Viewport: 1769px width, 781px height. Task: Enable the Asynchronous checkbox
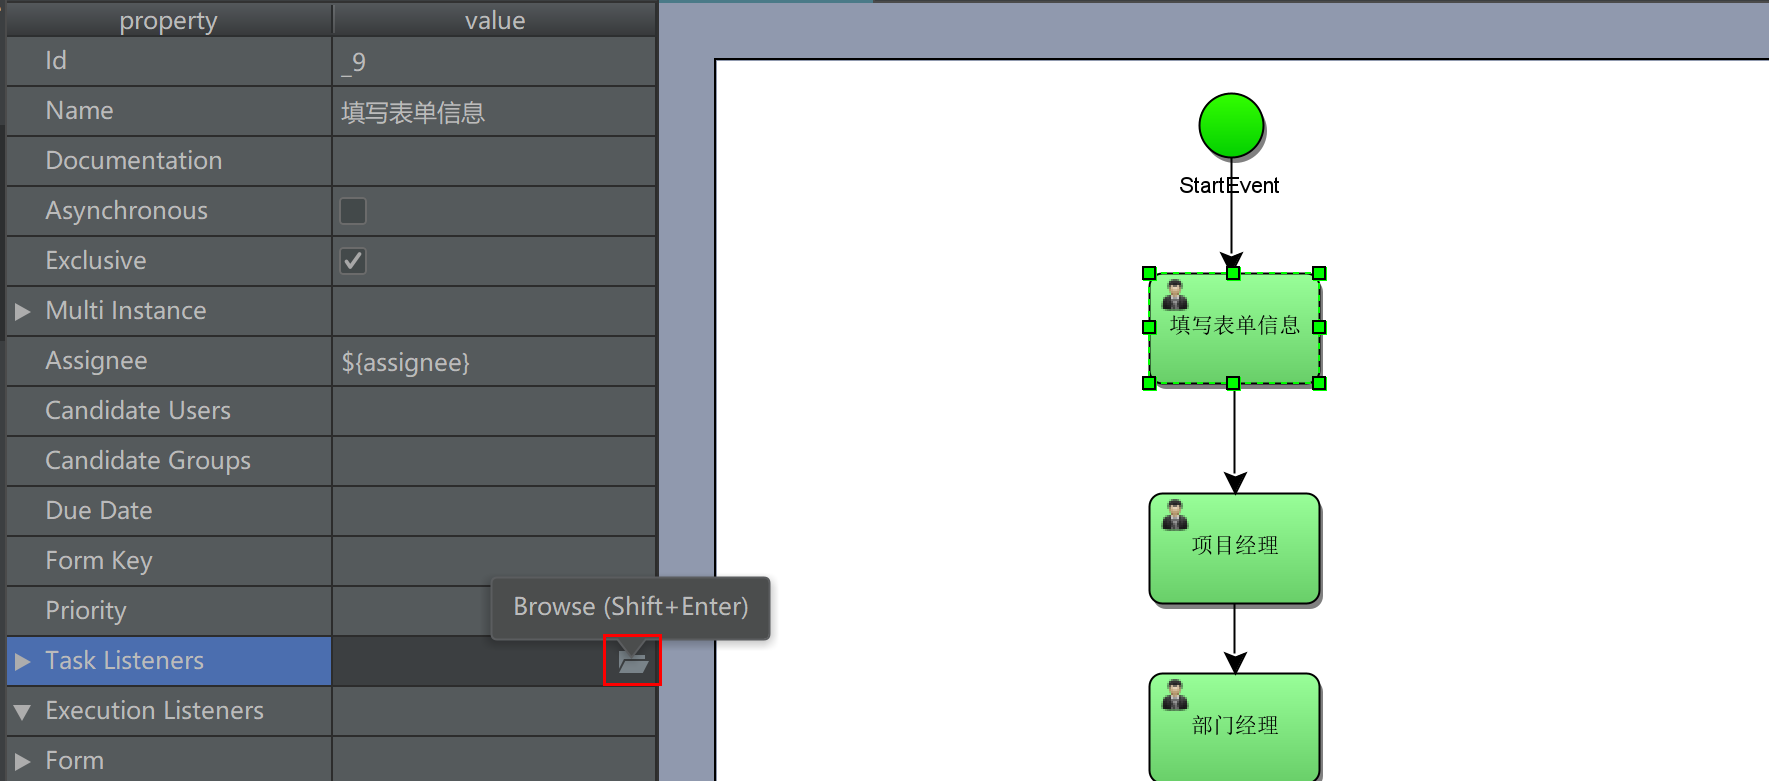(x=353, y=211)
